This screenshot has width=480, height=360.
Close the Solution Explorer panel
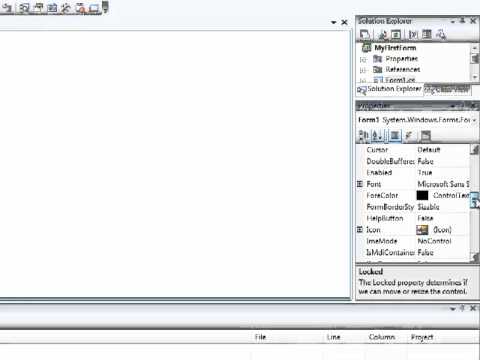tap(473, 21)
